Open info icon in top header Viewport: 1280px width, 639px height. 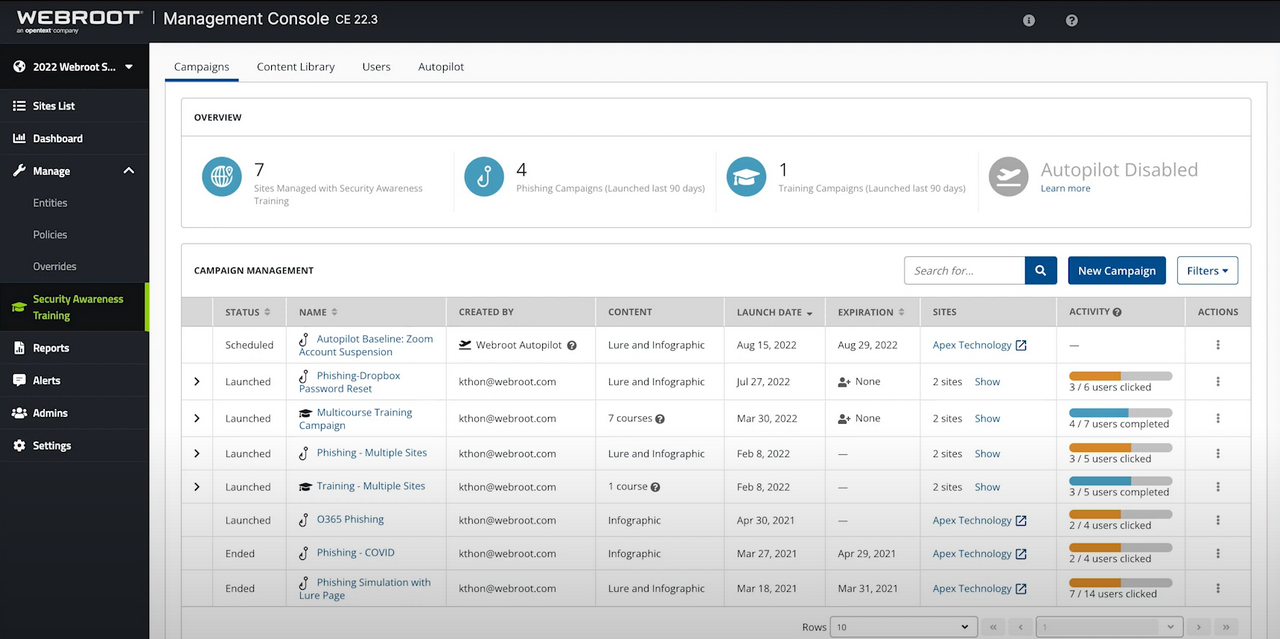tap(1029, 20)
